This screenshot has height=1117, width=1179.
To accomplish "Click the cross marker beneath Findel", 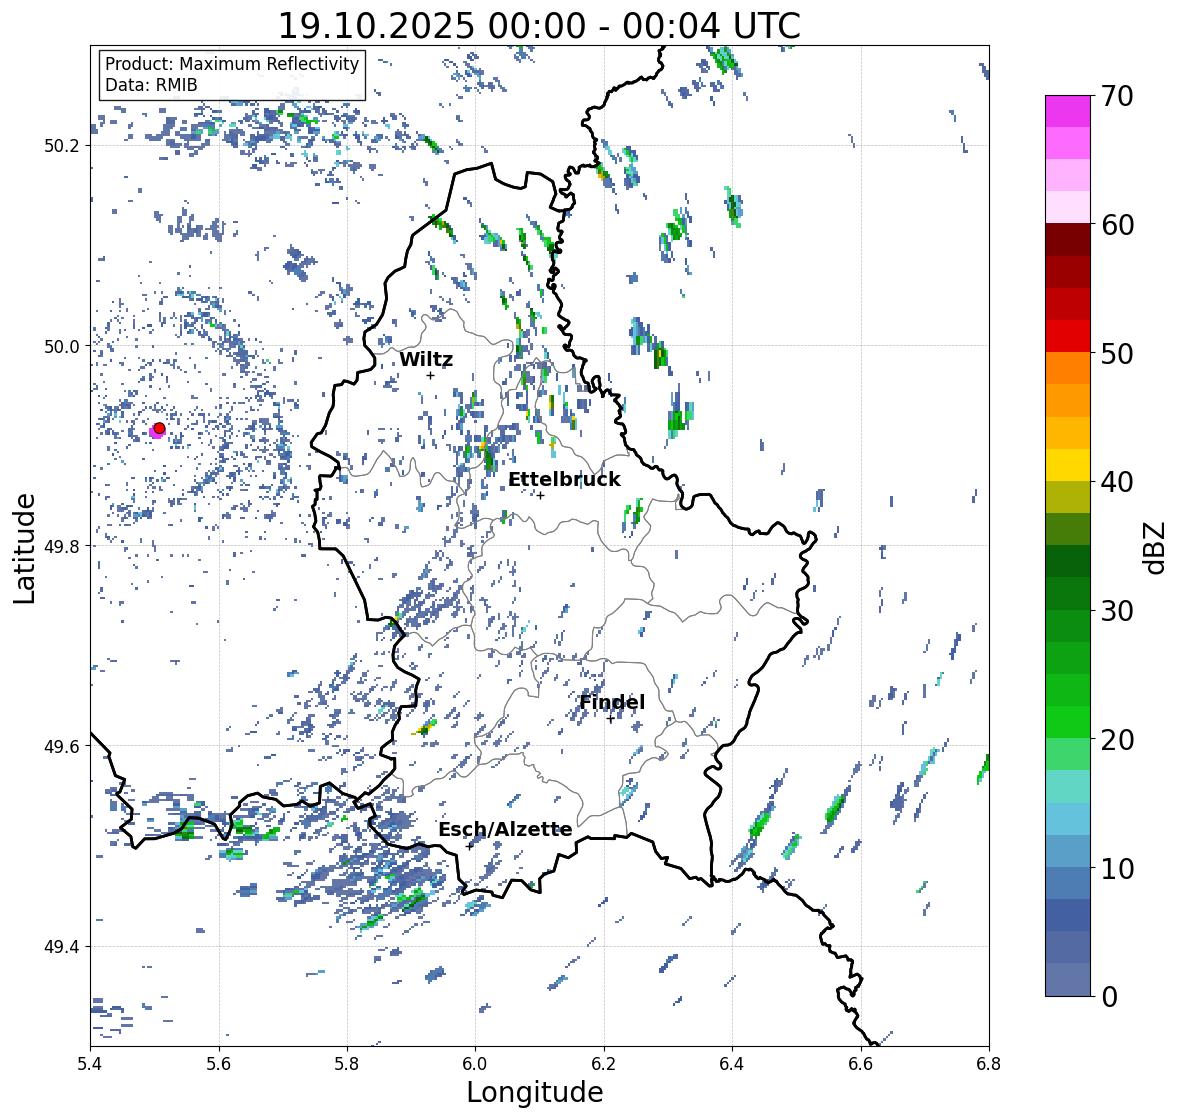I will tap(610, 719).
